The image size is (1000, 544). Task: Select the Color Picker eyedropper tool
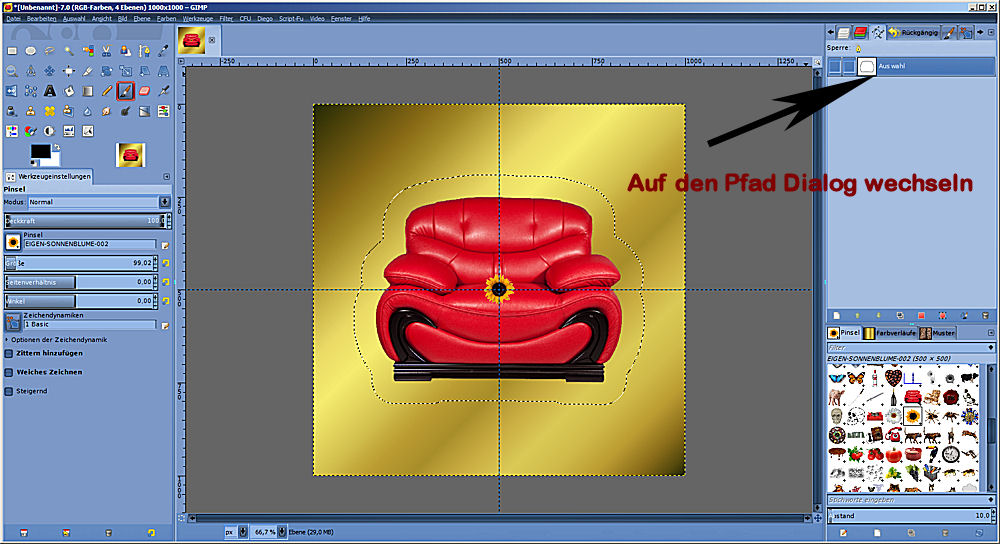164,51
